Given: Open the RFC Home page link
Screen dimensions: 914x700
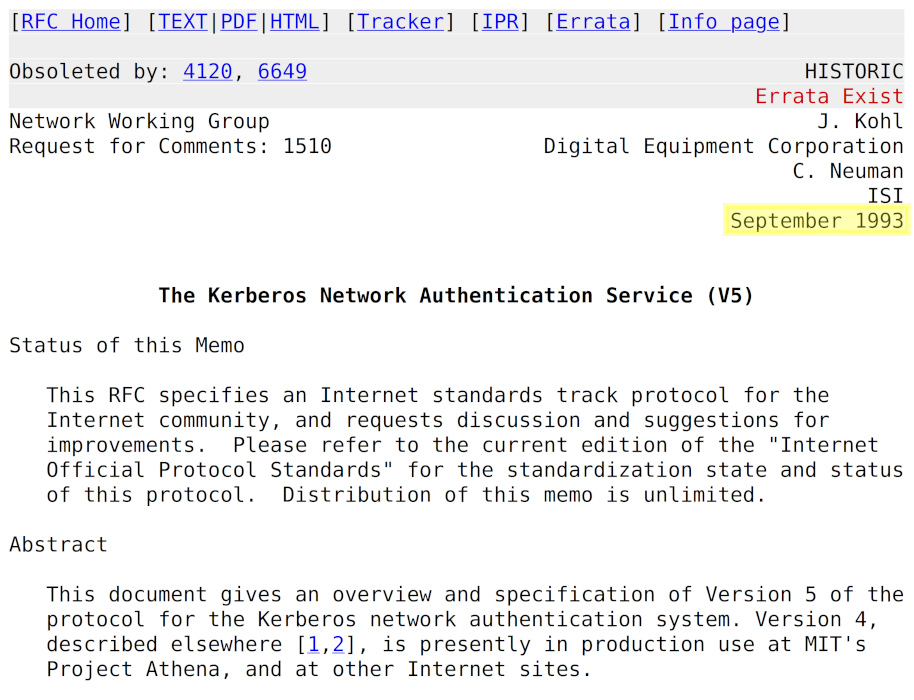Looking at the screenshot, I should click(x=69, y=21).
